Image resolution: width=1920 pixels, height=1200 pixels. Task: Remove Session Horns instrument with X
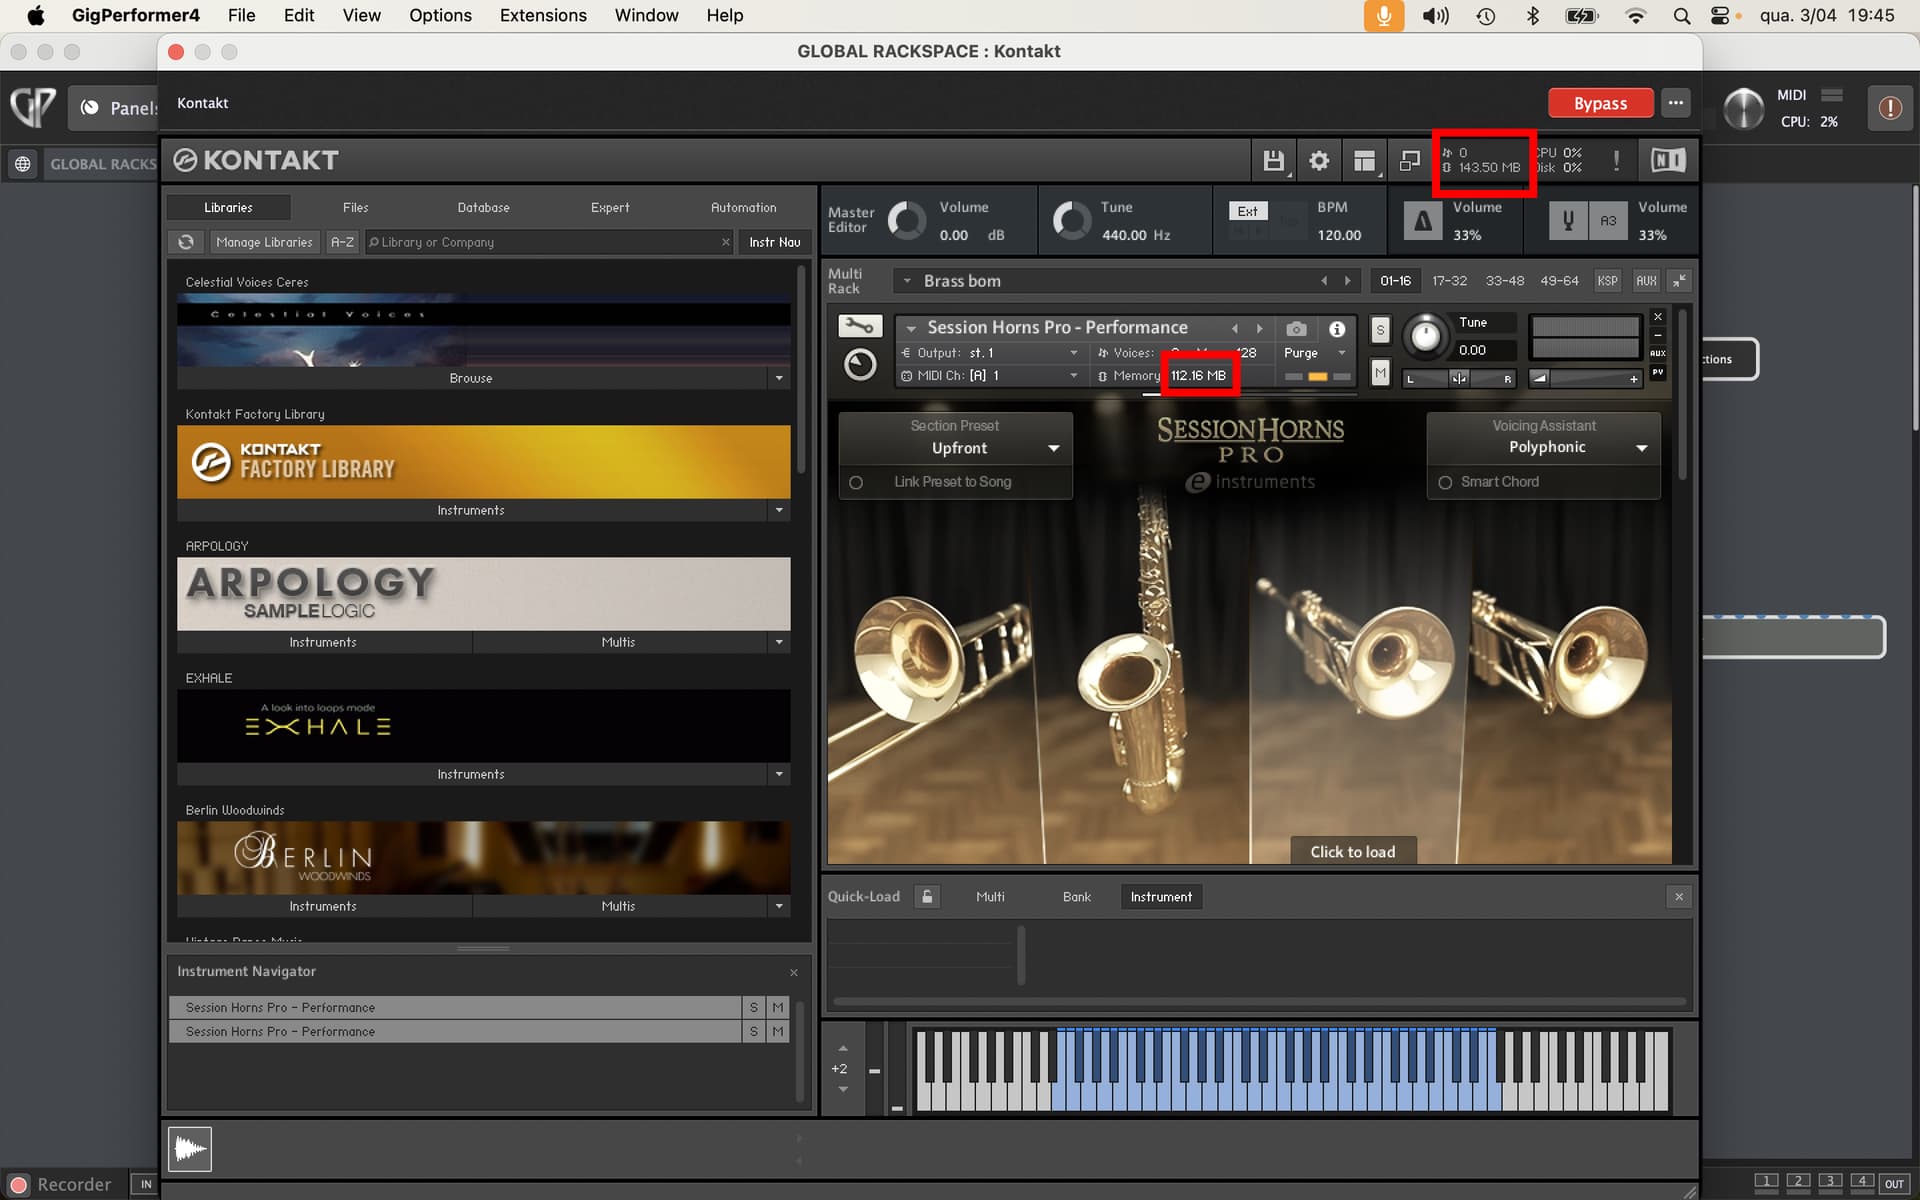click(1658, 317)
